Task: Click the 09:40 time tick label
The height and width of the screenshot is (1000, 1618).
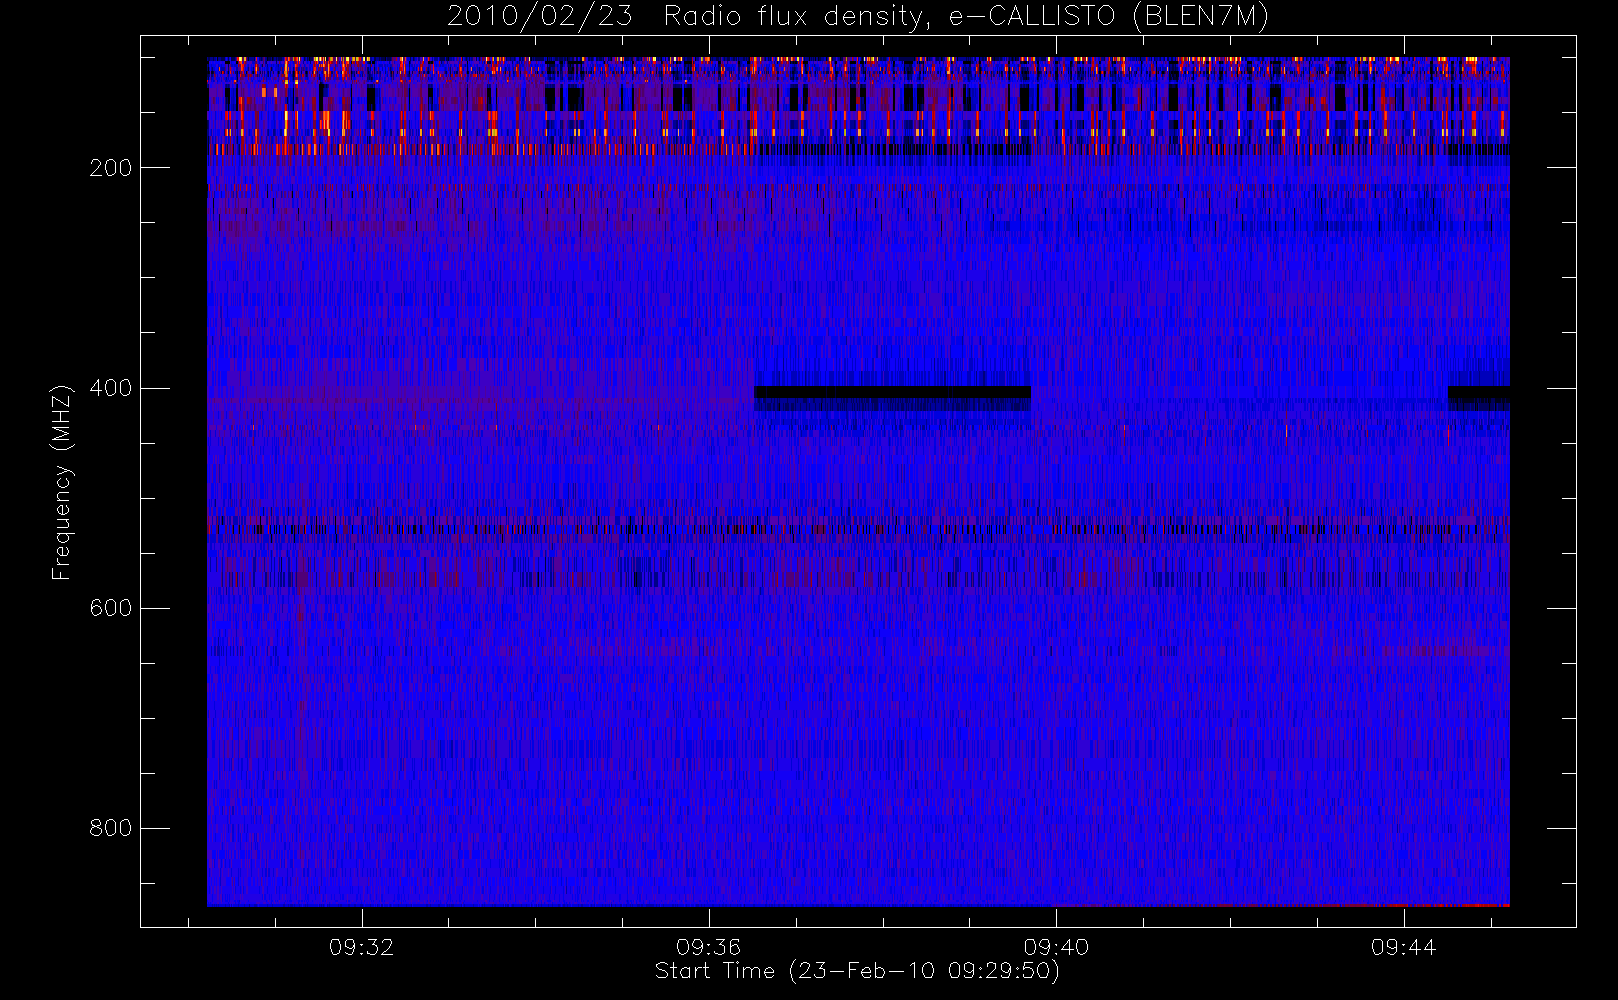Action: [x=1056, y=947]
